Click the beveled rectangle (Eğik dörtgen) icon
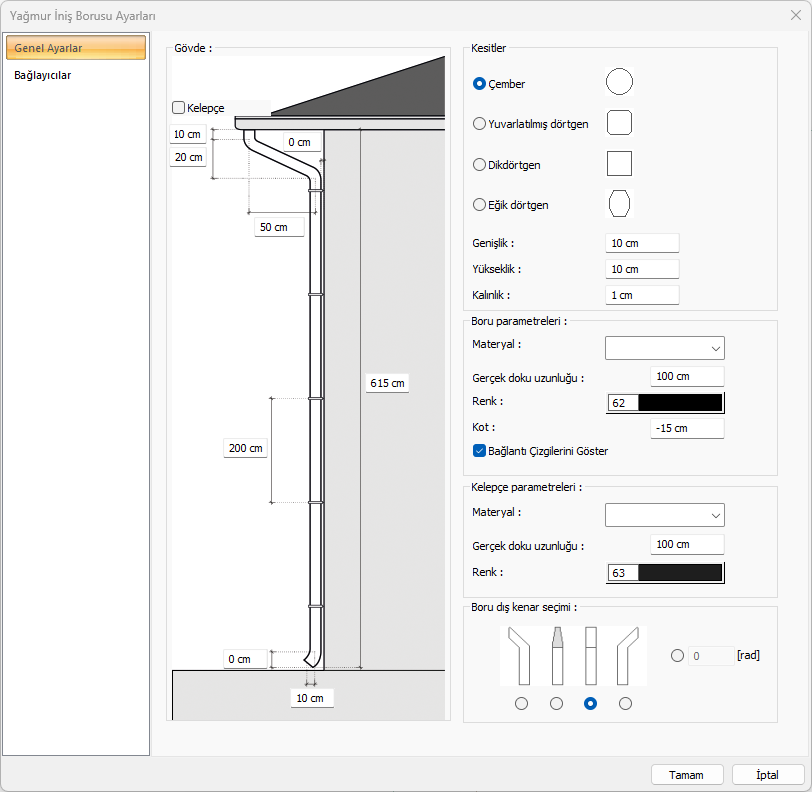The height and width of the screenshot is (792, 812). [619, 203]
